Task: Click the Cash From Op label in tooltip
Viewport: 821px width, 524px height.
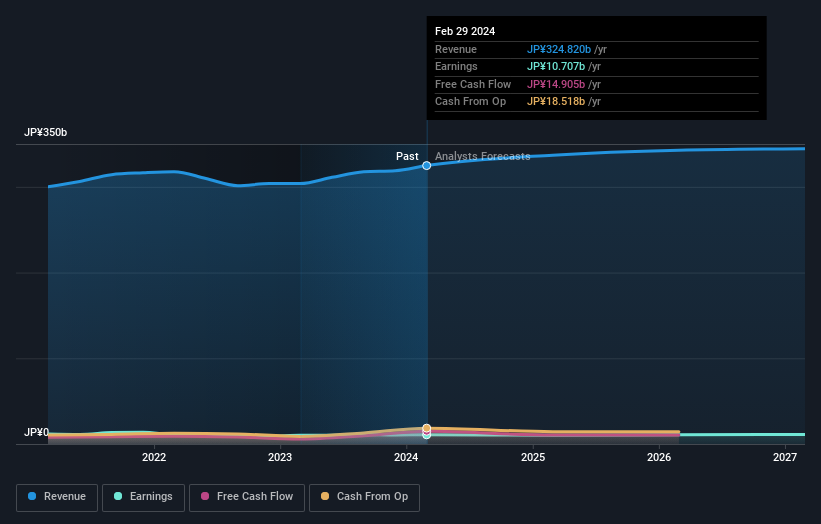Action: [470, 102]
